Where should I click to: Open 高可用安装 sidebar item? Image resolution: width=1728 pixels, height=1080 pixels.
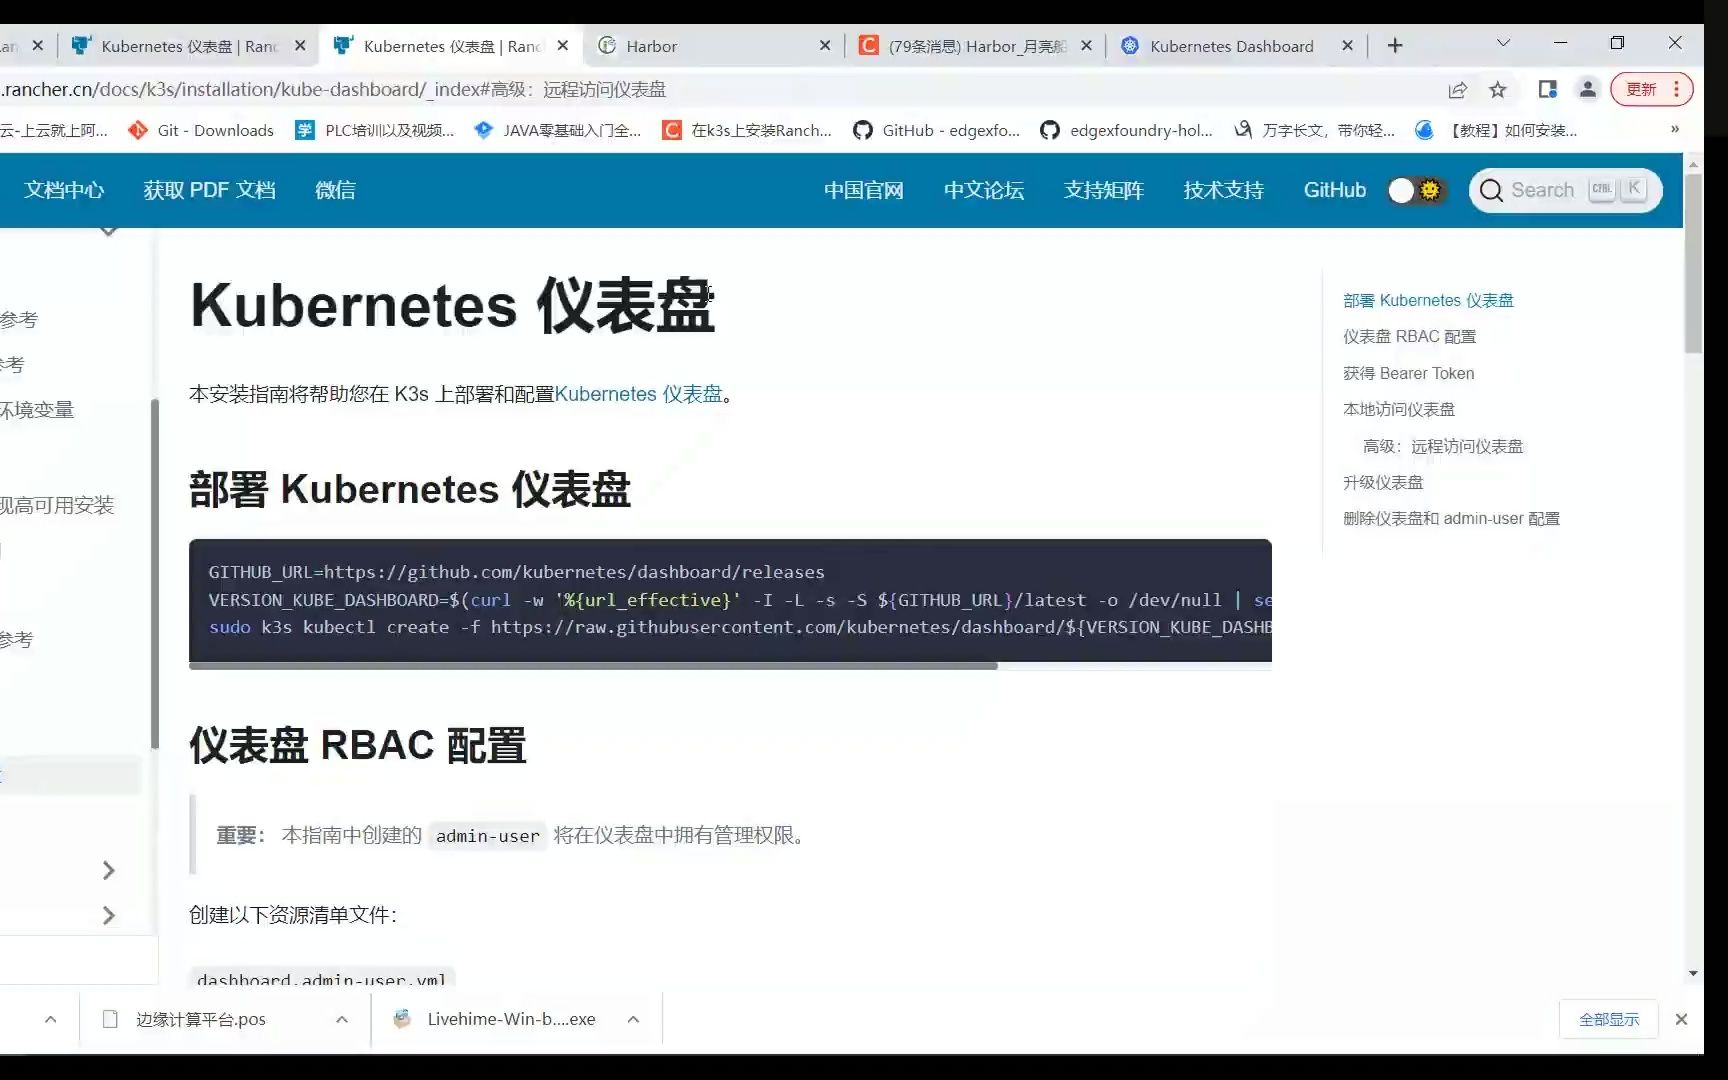pyautogui.click(x=57, y=505)
